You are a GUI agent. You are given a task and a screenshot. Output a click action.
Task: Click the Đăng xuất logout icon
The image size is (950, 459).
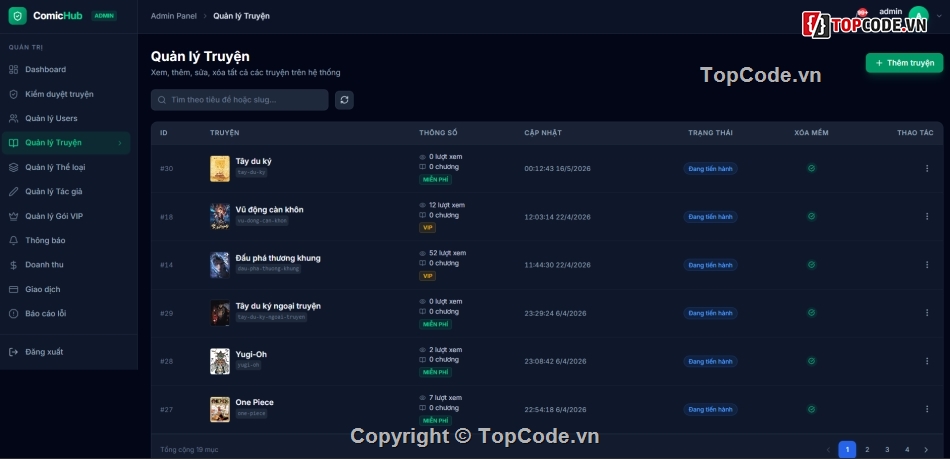13,352
